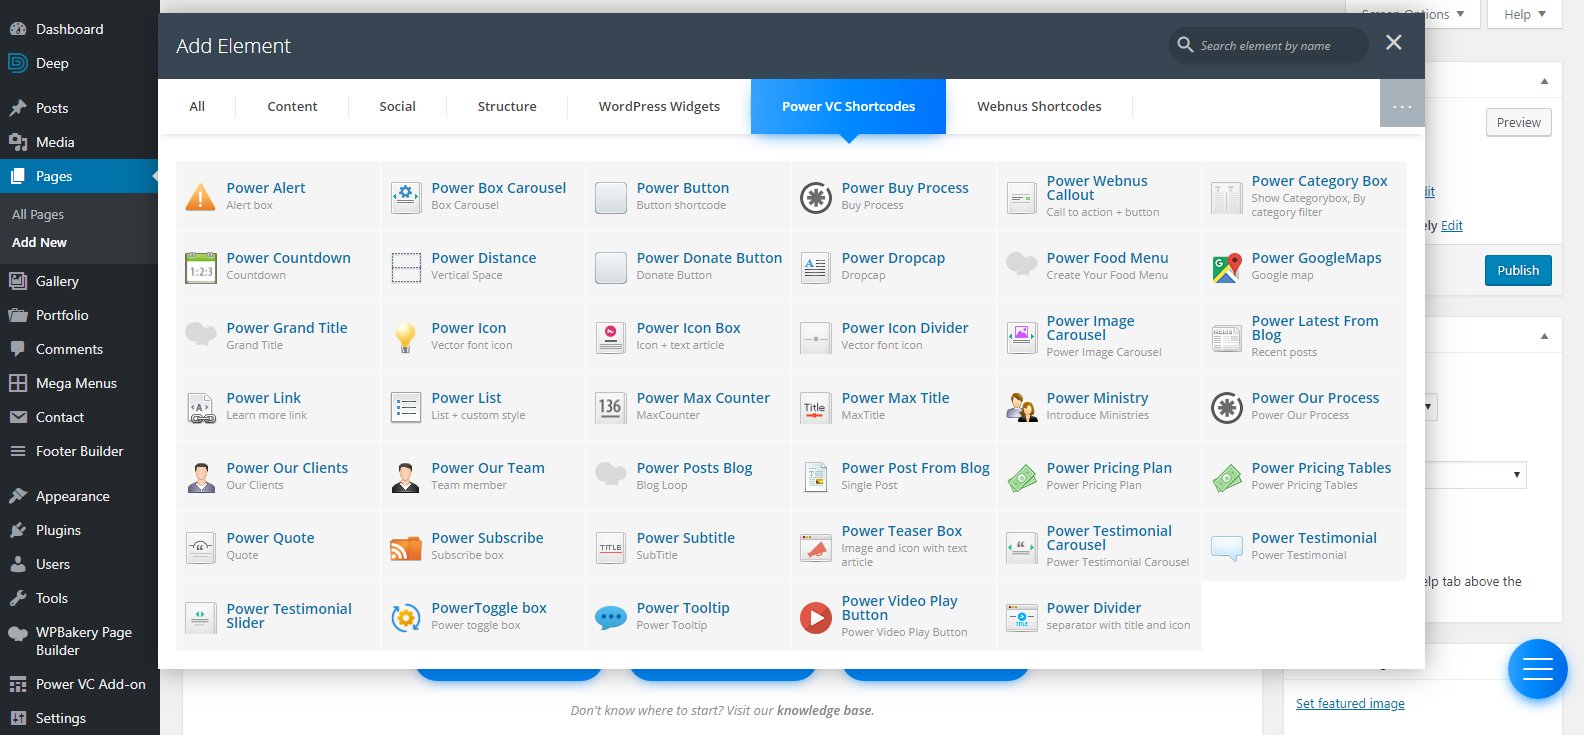
Task: Click the Power Video Play Button icon
Action: pyautogui.click(x=816, y=617)
